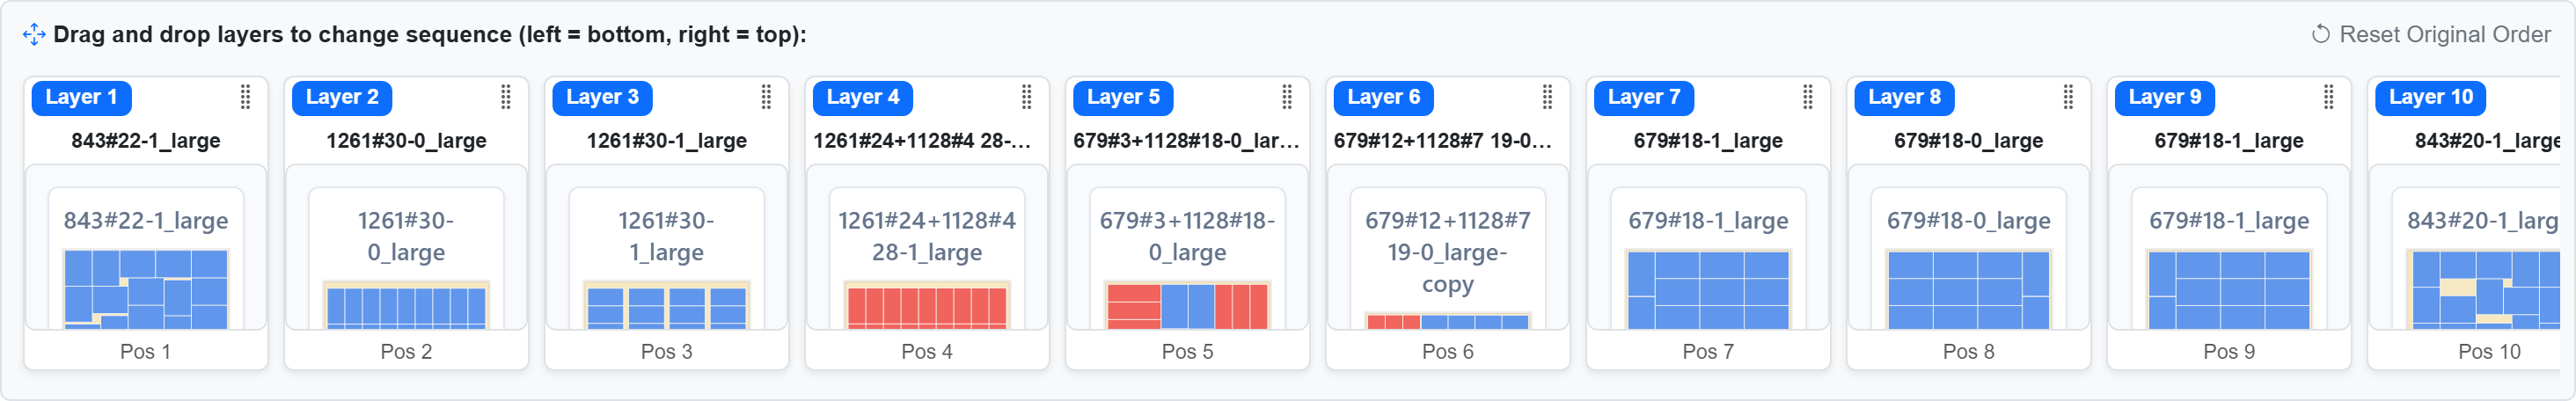This screenshot has width=2576, height=401.
Task: Click the Pos 4 label
Action: [x=927, y=351]
